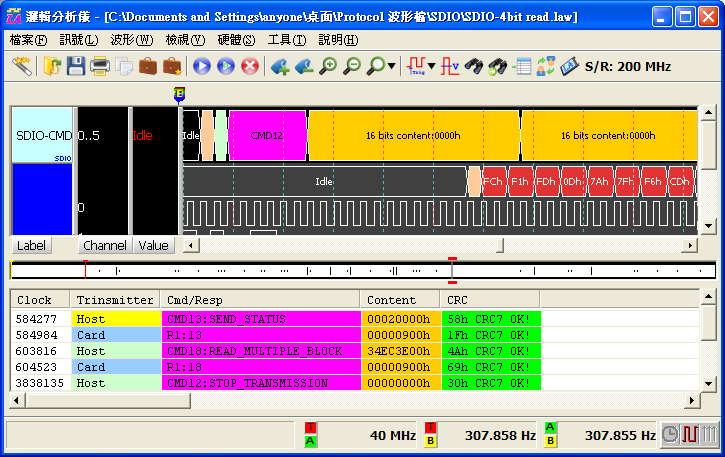The width and height of the screenshot is (725, 457).
Task: Open the 檔案(F) file menu
Action: (29, 40)
